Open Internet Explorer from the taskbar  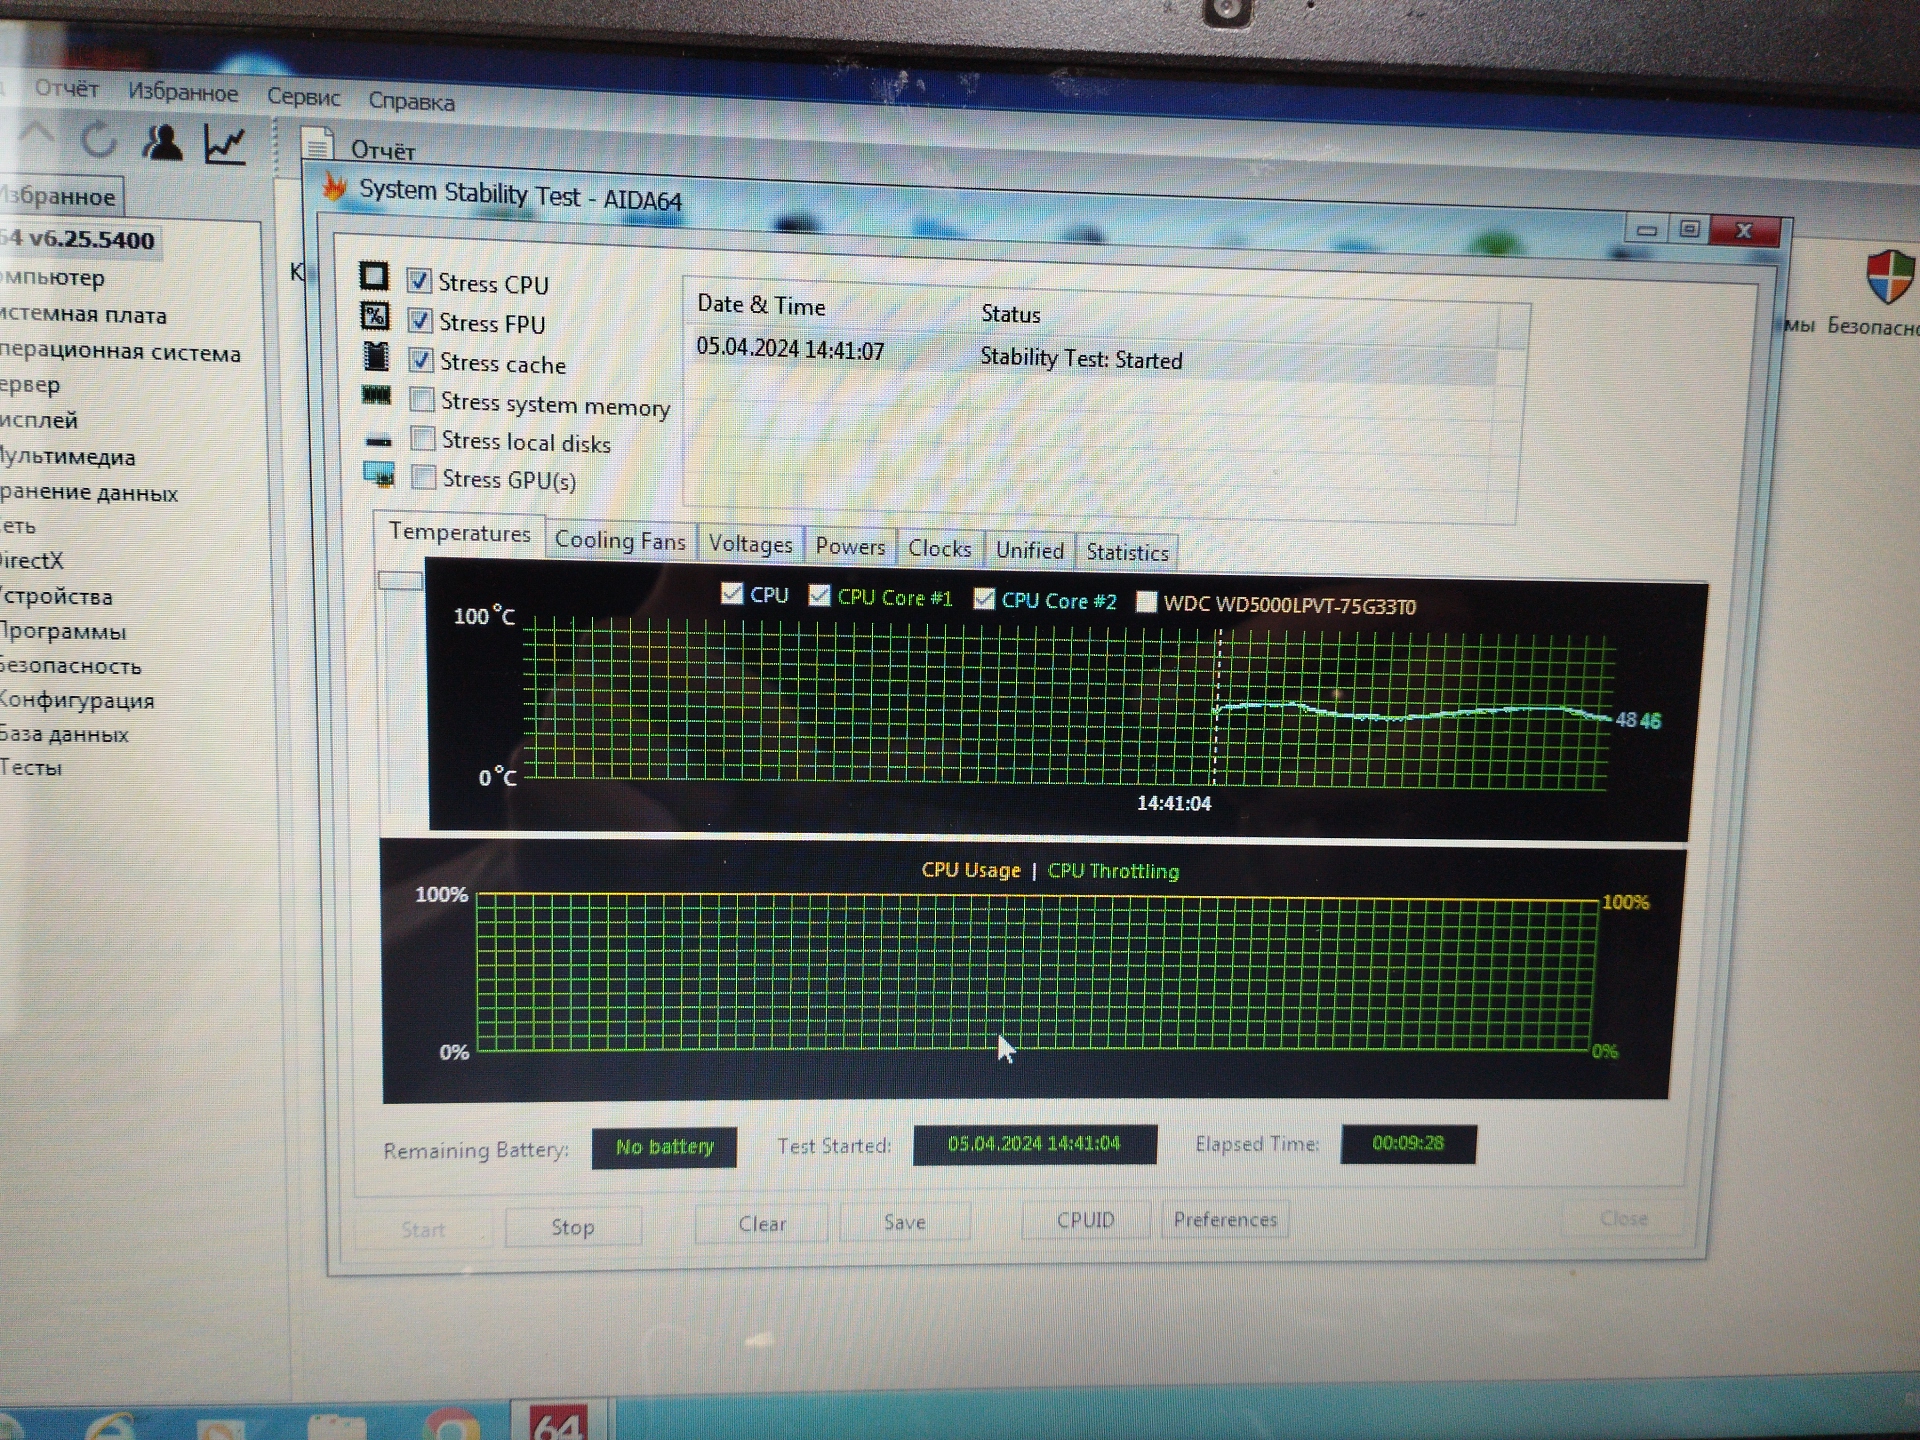[110, 1426]
